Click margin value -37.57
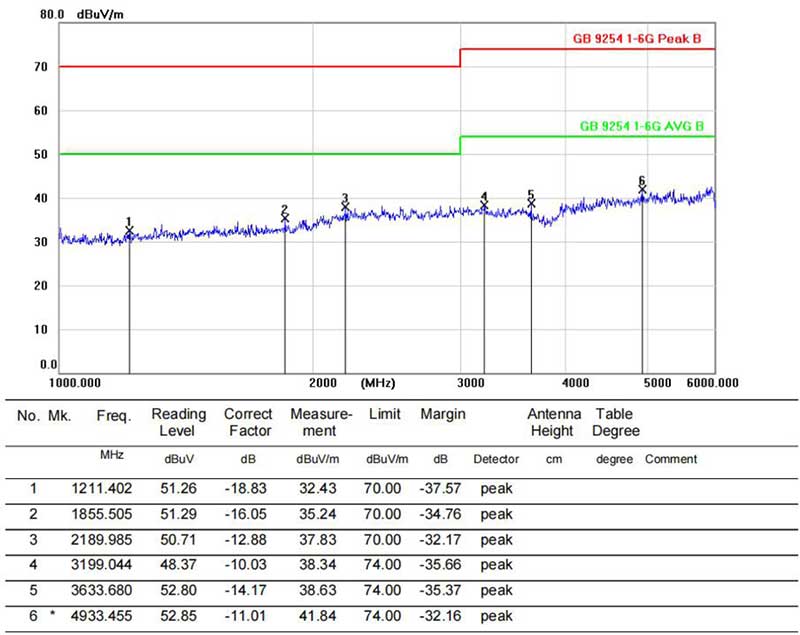This screenshot has height=635, width=800. pos(440,489)
